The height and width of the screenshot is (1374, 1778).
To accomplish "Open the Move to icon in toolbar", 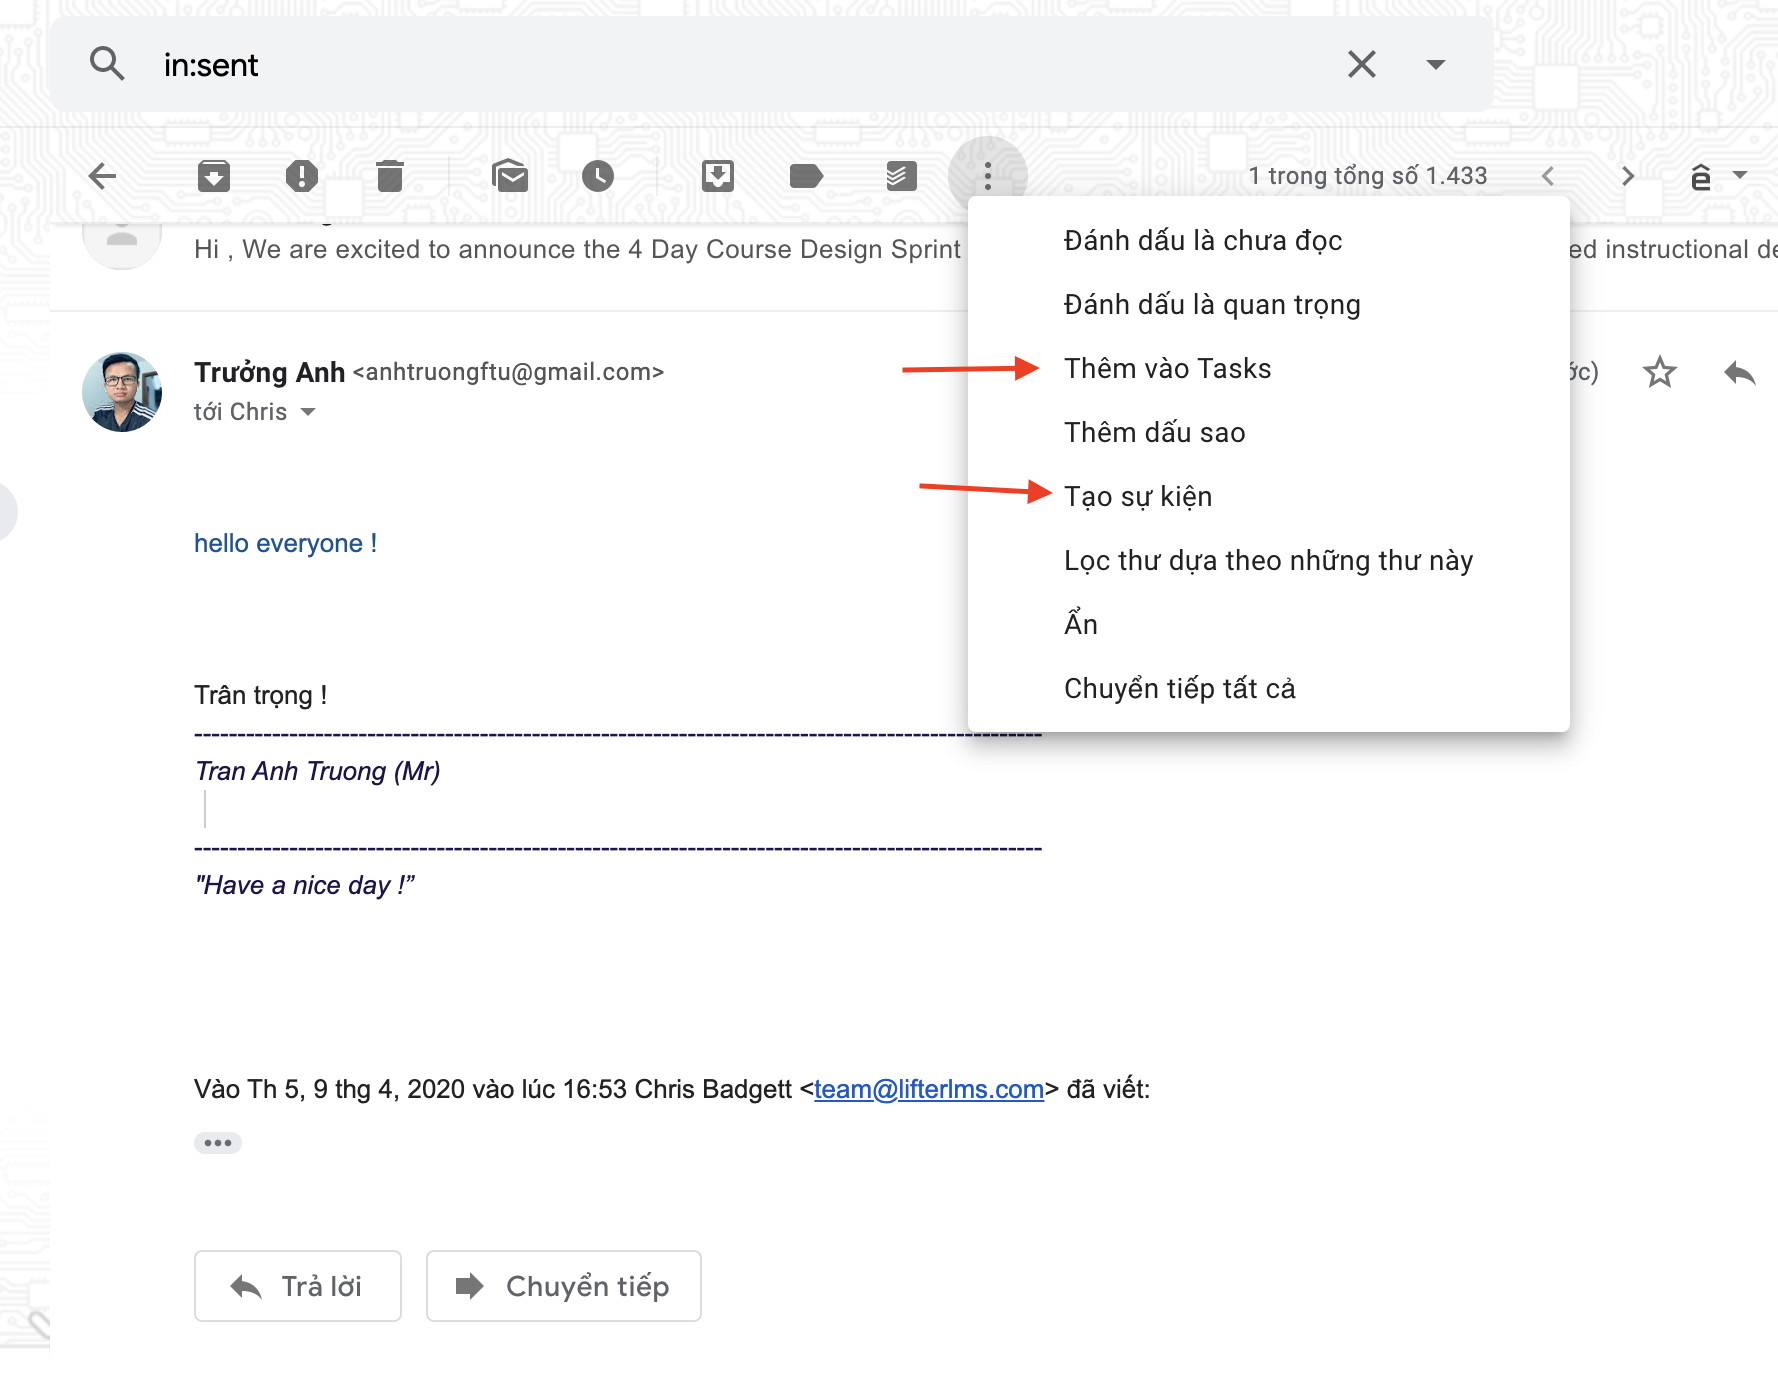I will tap(717, 177).
